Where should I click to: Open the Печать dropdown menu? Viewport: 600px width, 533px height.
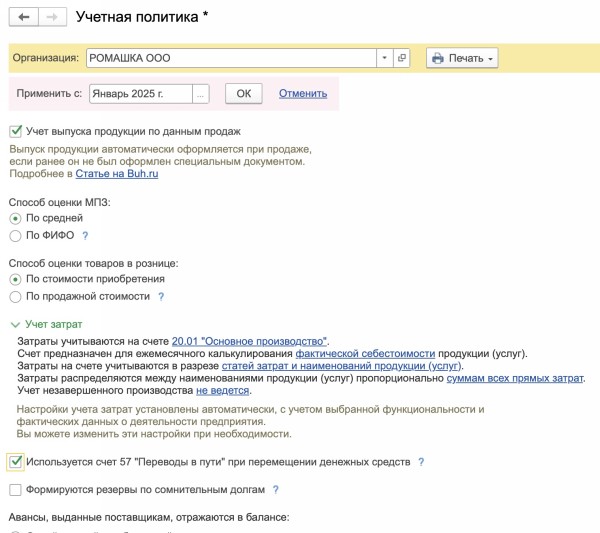pyautogui.click(x=462, y=59)
